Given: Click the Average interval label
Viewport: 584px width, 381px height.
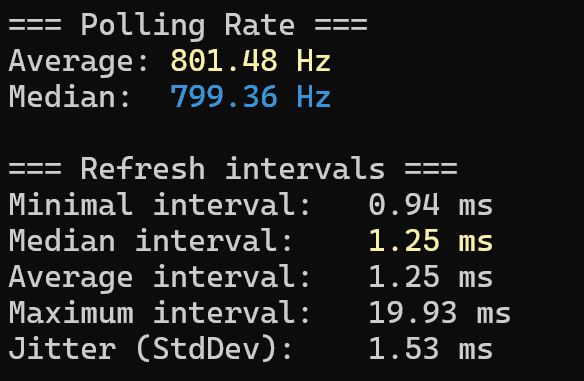Looking at the screenshot, I should coord(159,277).
